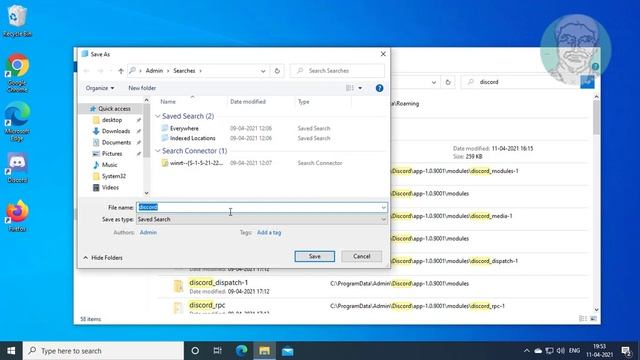640x360 pixels.
Task: Click the Cancel button
Action: click(x=362, y=256)
